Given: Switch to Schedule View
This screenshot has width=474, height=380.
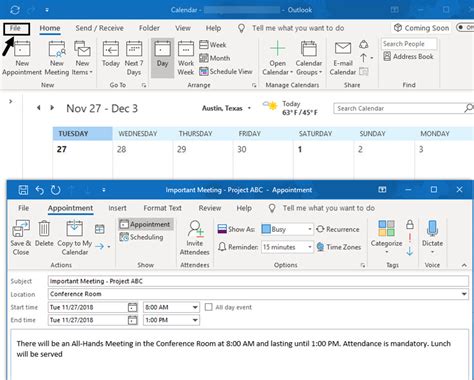Looking at the screenshot, I should coord(226,71).
